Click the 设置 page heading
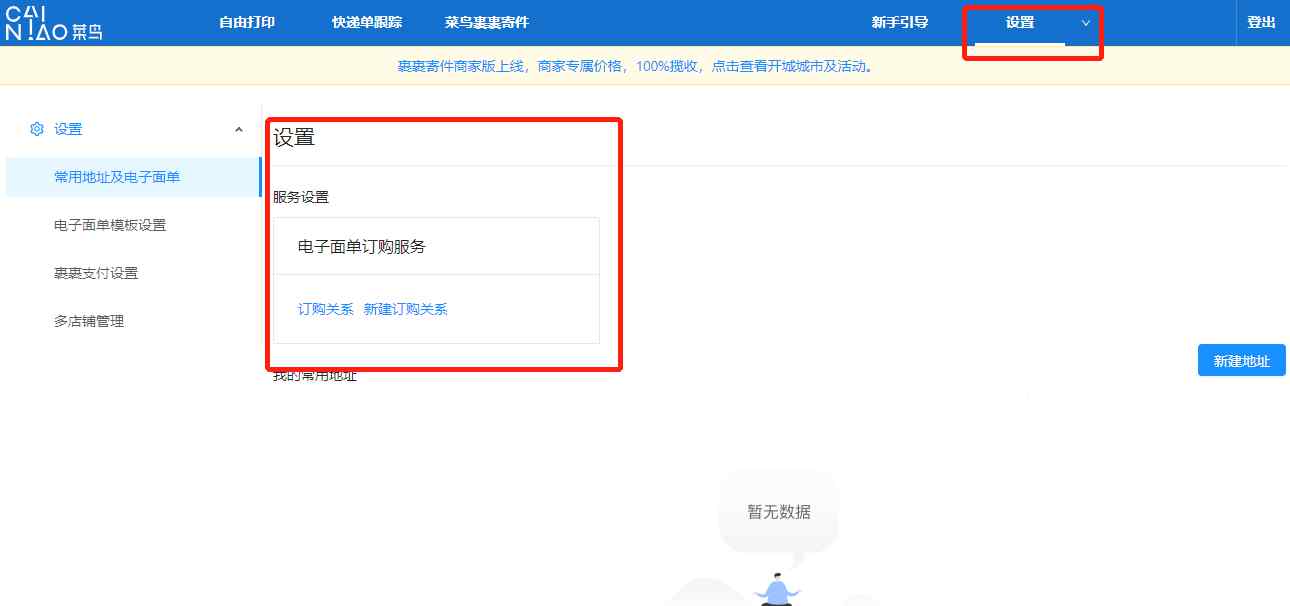The width and height of the screenshot is (1290, 606). coord(294,138)
